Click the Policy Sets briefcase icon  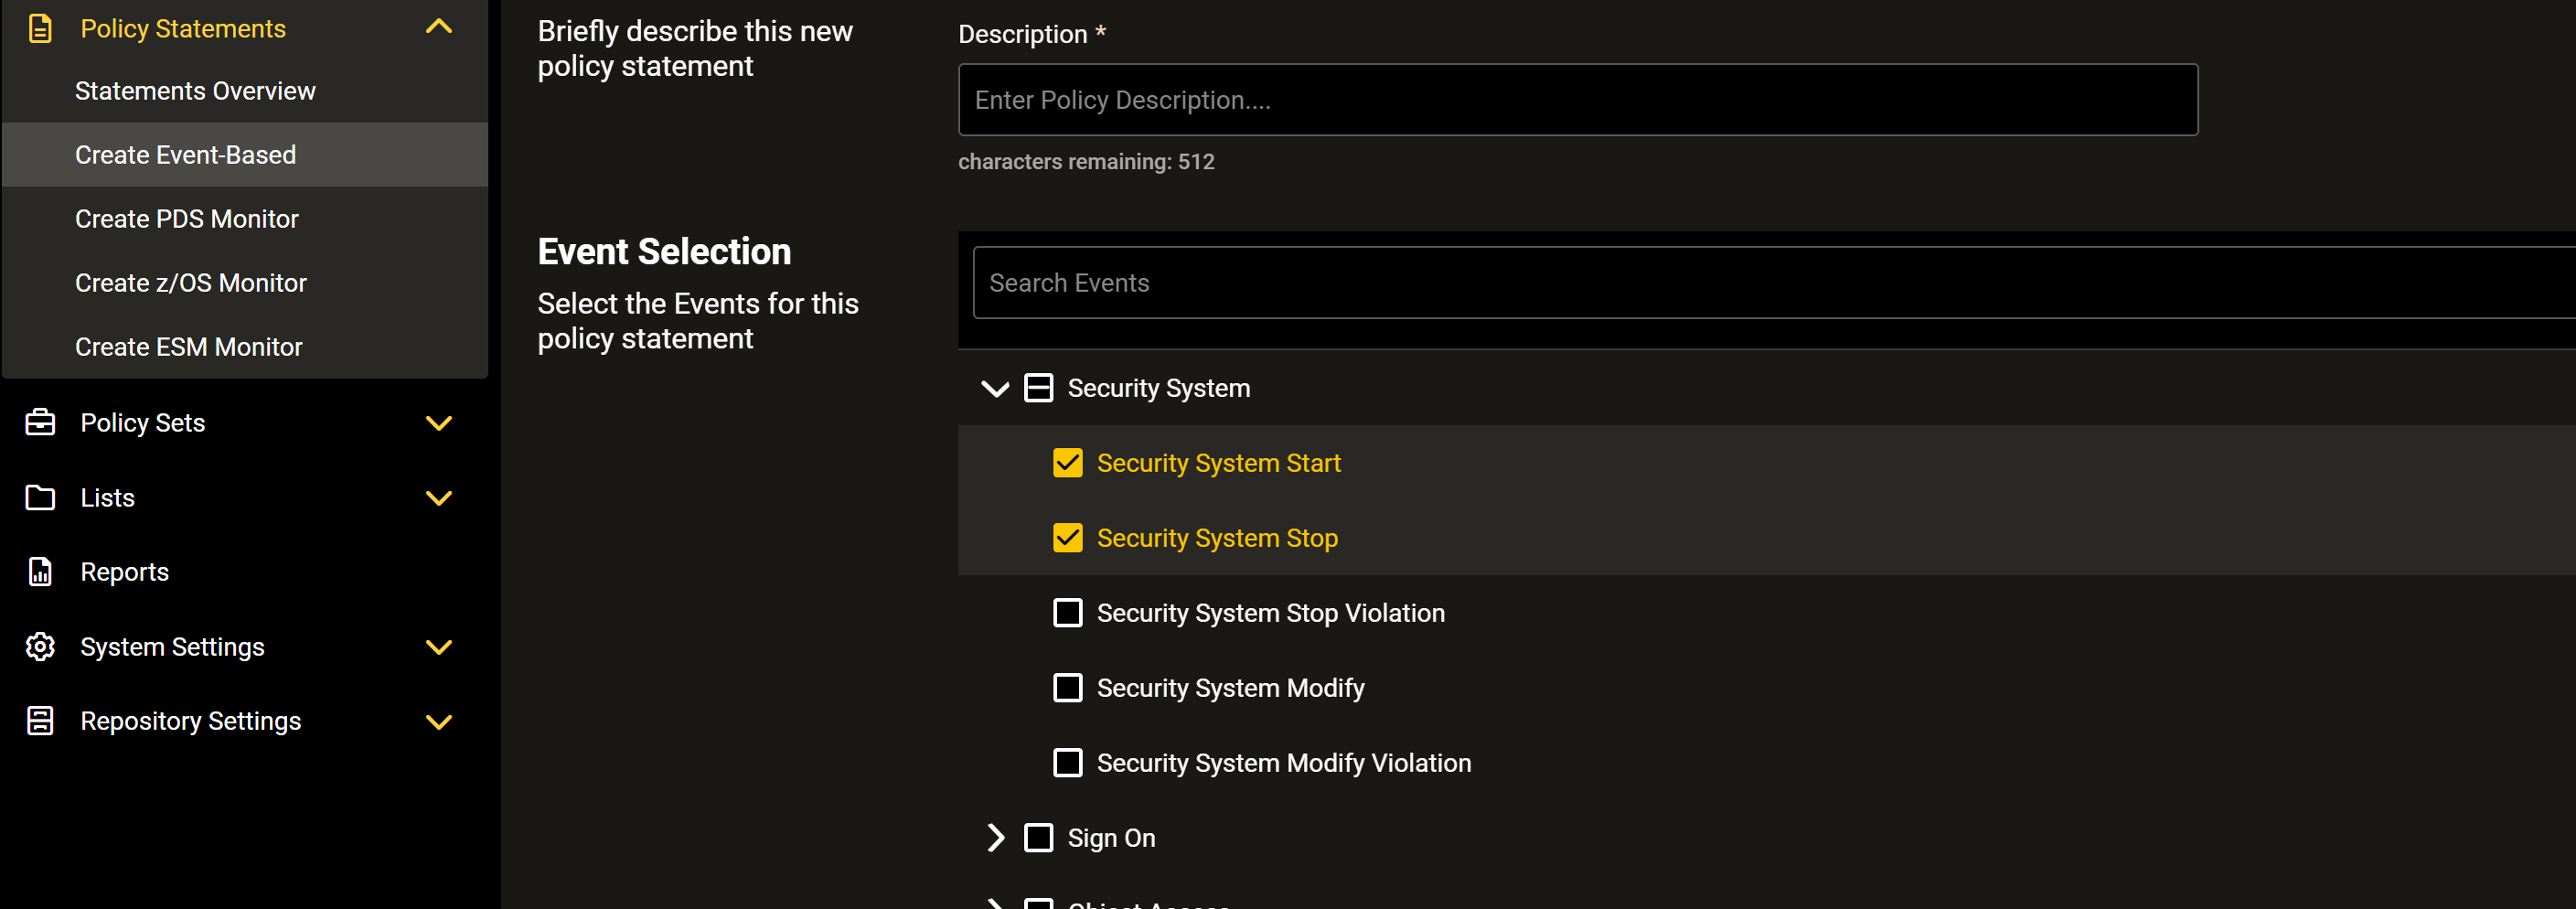(40, 422)
